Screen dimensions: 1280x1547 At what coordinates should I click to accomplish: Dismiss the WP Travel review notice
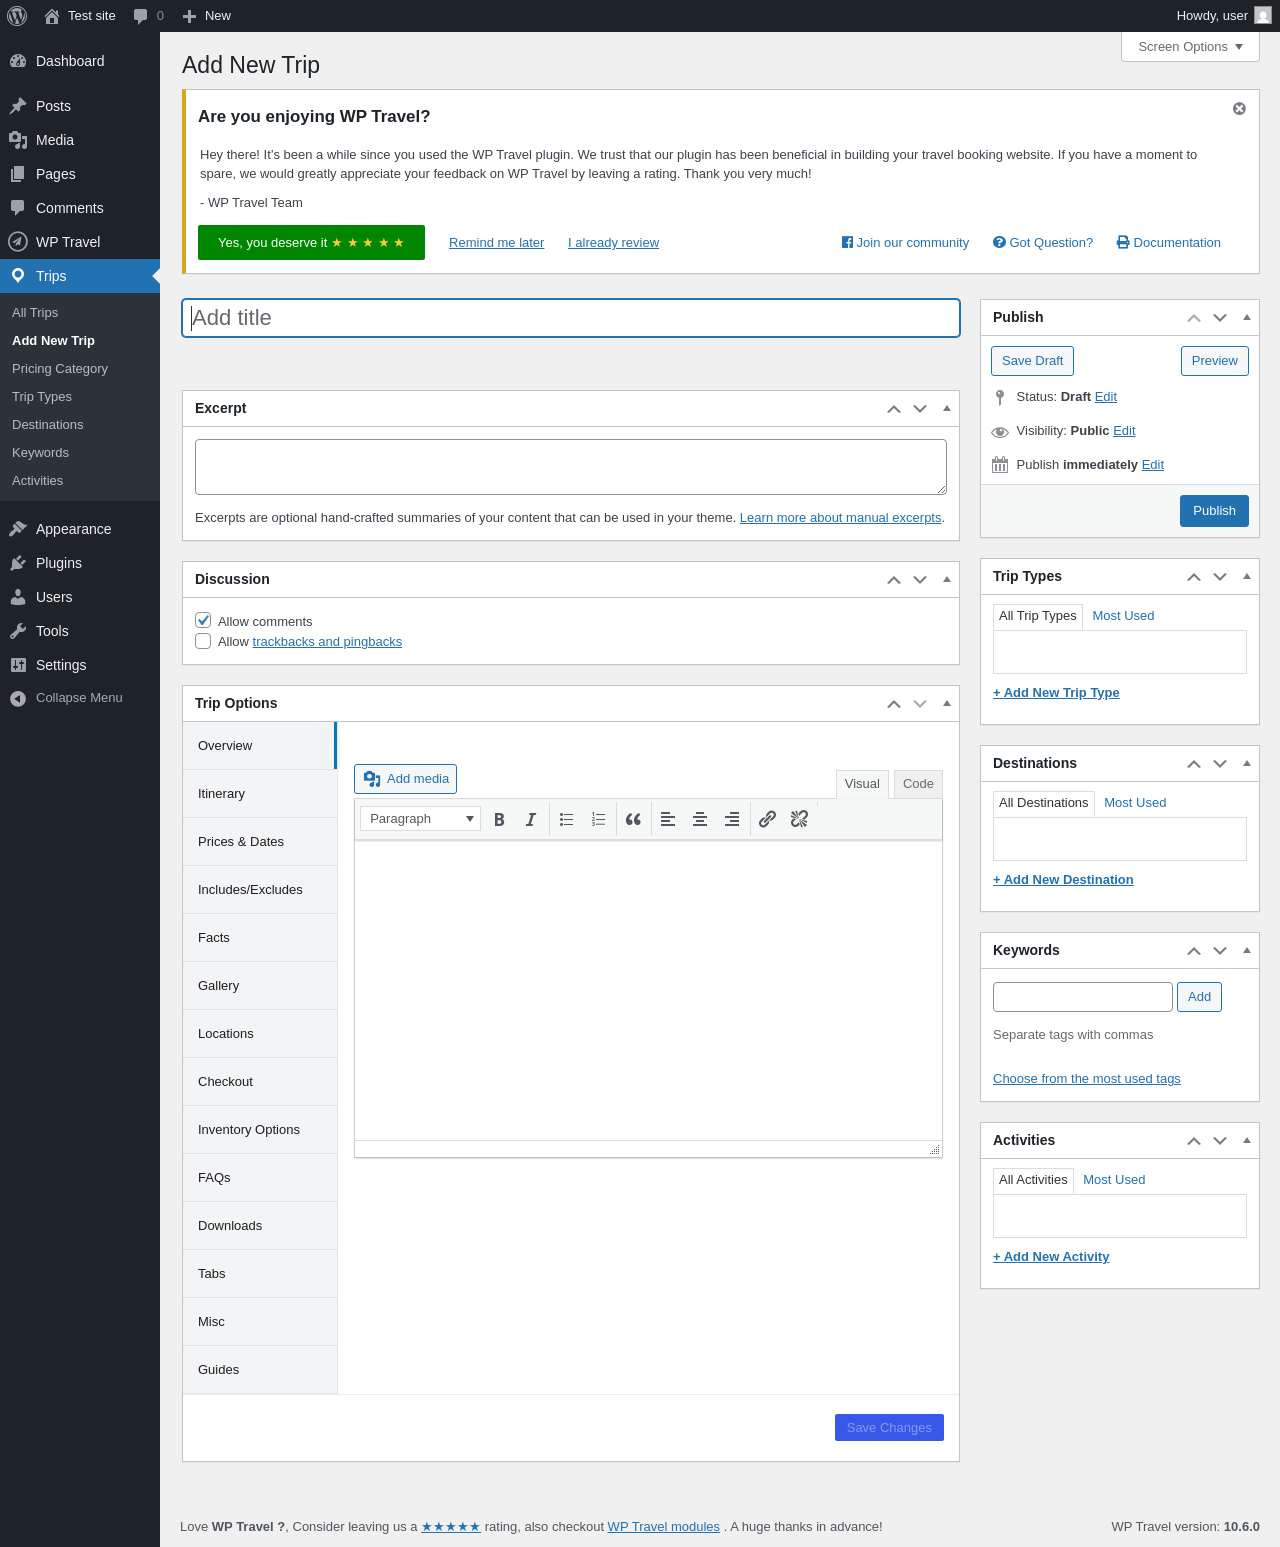(1239, 108)
